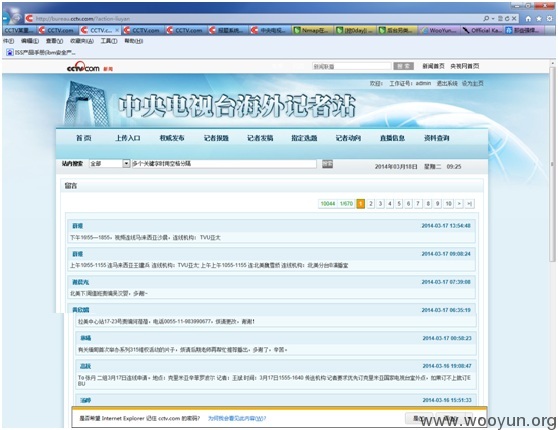Refresh the page with the reload icon
The width and height of the screenshot is (558, 430).
point(507,19)
